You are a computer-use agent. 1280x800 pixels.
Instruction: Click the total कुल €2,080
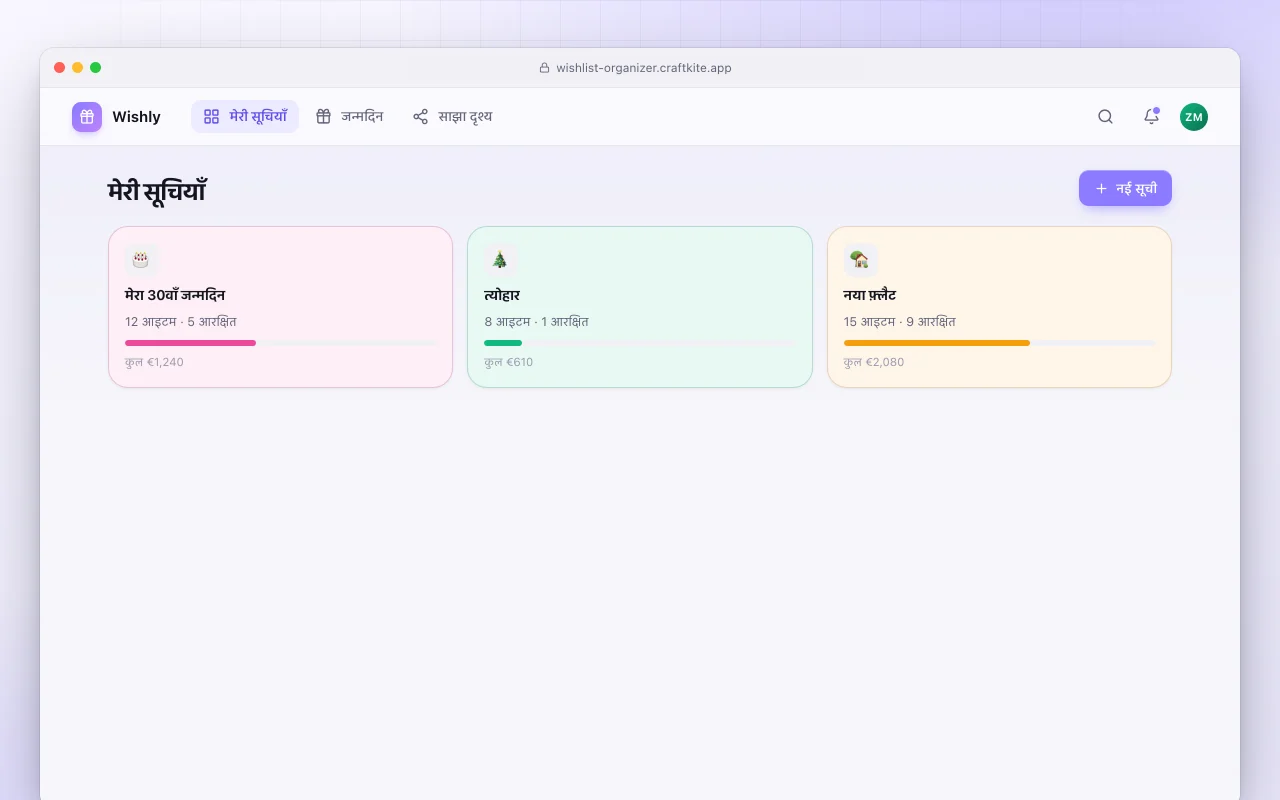[x=874, y=362]
